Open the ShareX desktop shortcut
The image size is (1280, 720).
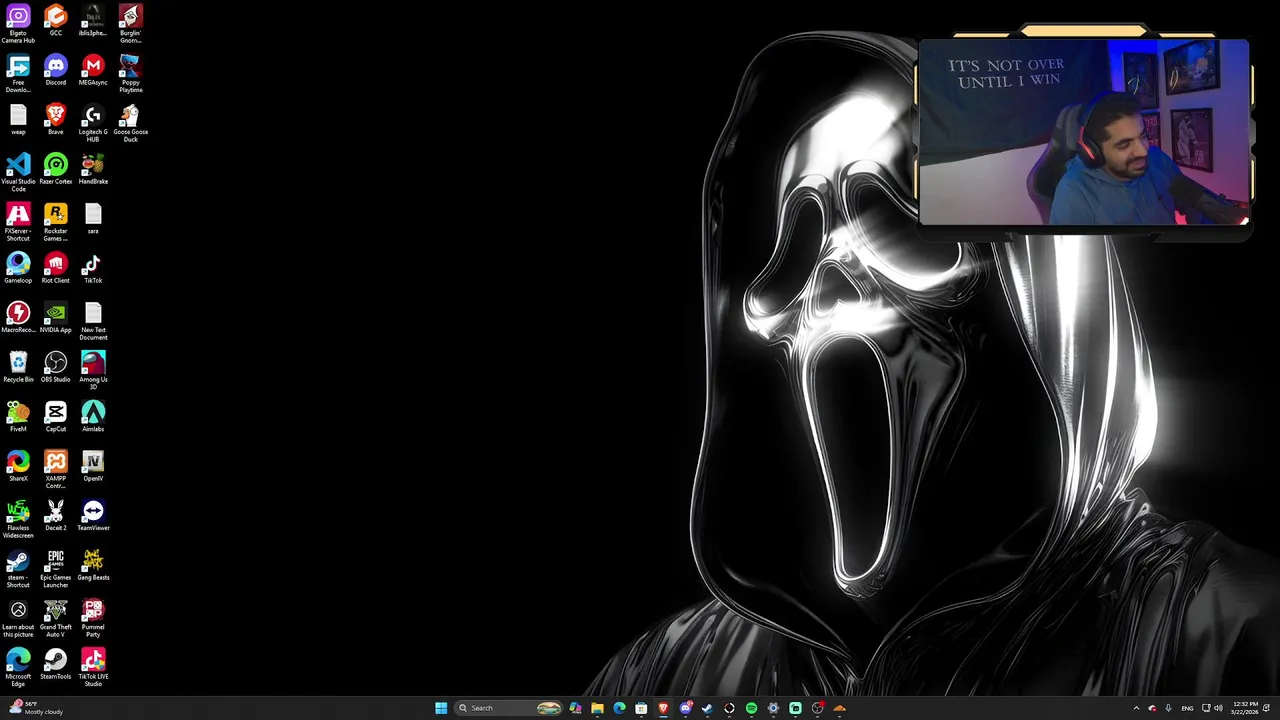[18, 467]
